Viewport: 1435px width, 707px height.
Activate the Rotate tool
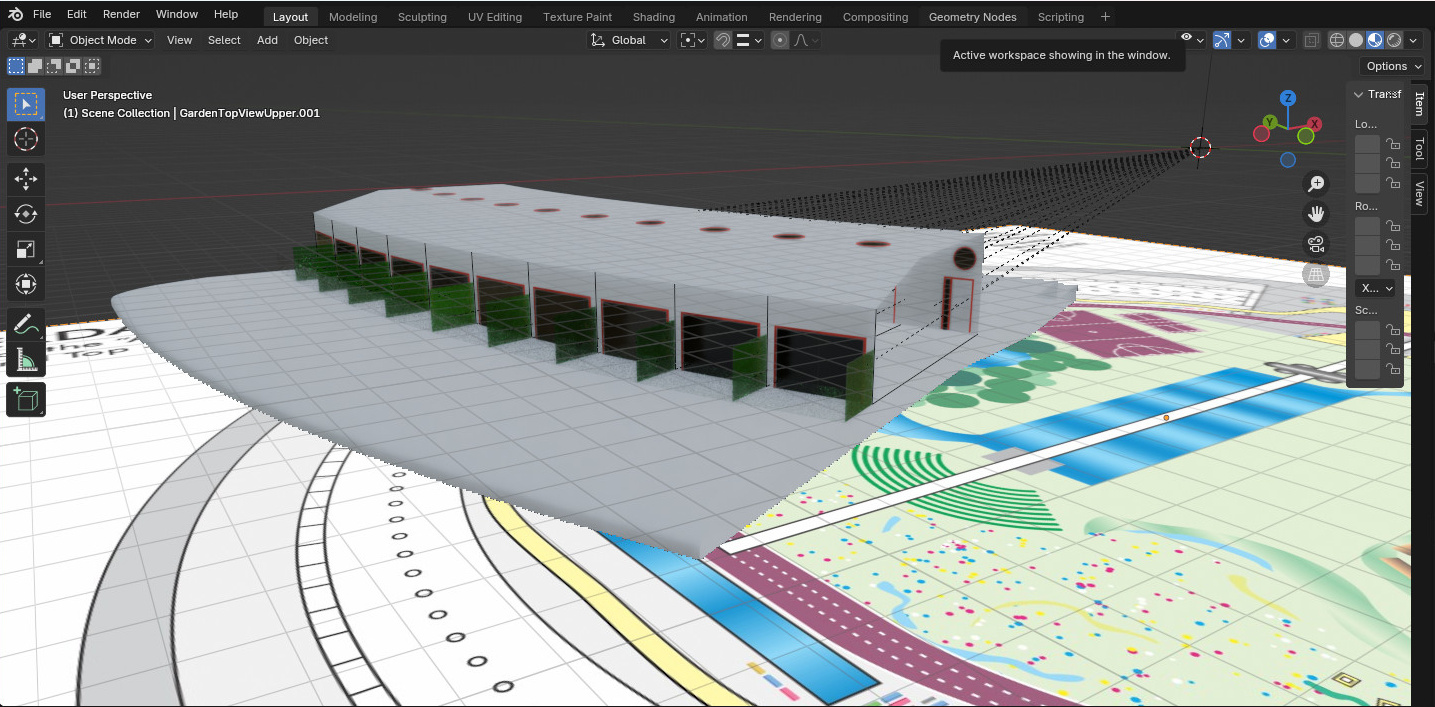click(x=26, y=214)
